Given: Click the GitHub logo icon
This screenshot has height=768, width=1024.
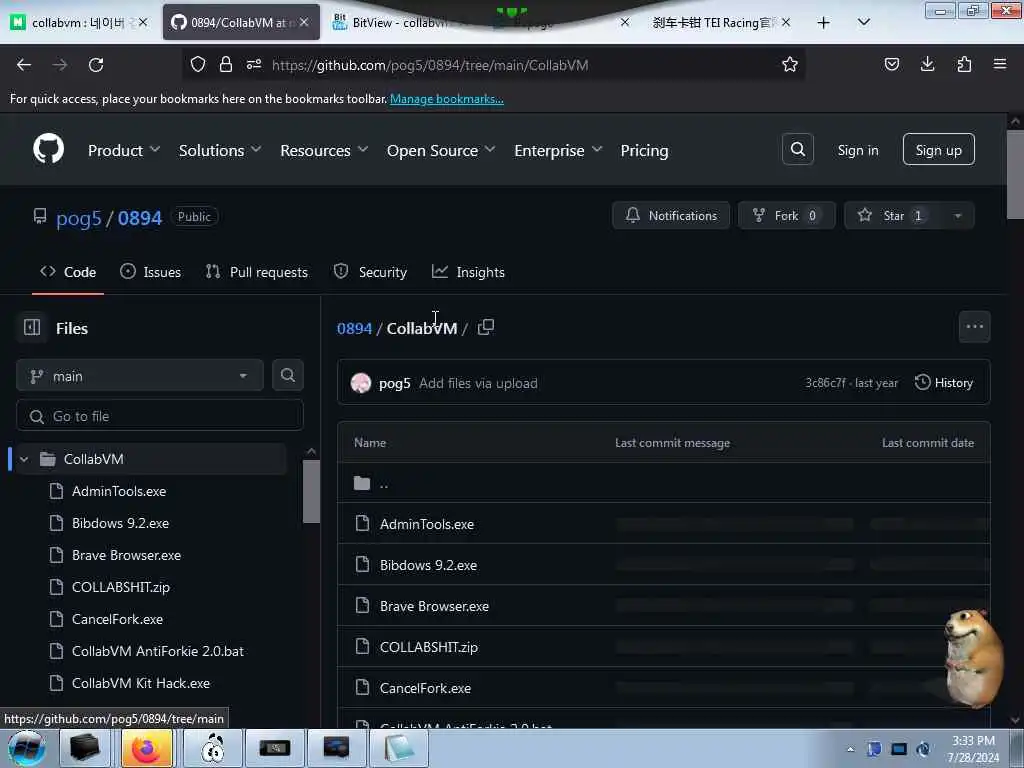Looking at the screenshot, I should click(49, 150).
